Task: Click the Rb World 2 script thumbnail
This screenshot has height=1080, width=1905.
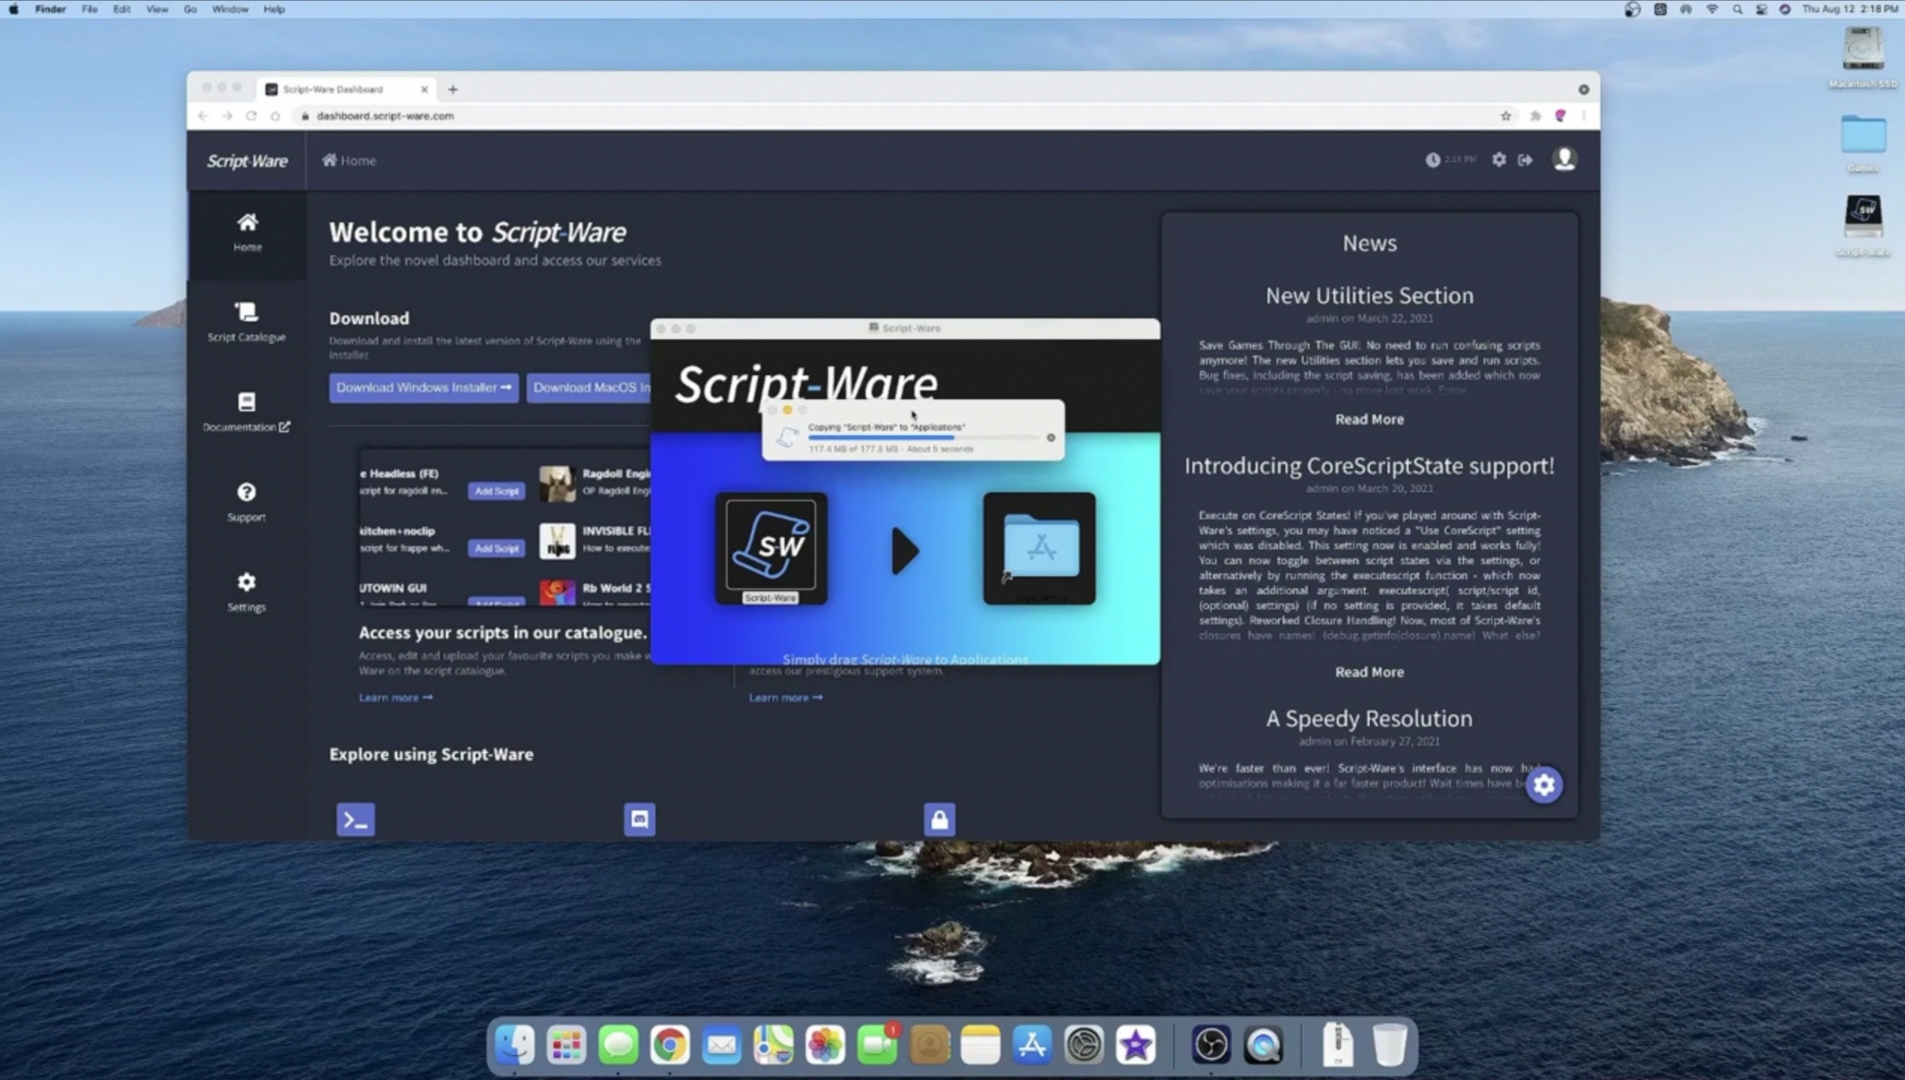Action: 557,593
